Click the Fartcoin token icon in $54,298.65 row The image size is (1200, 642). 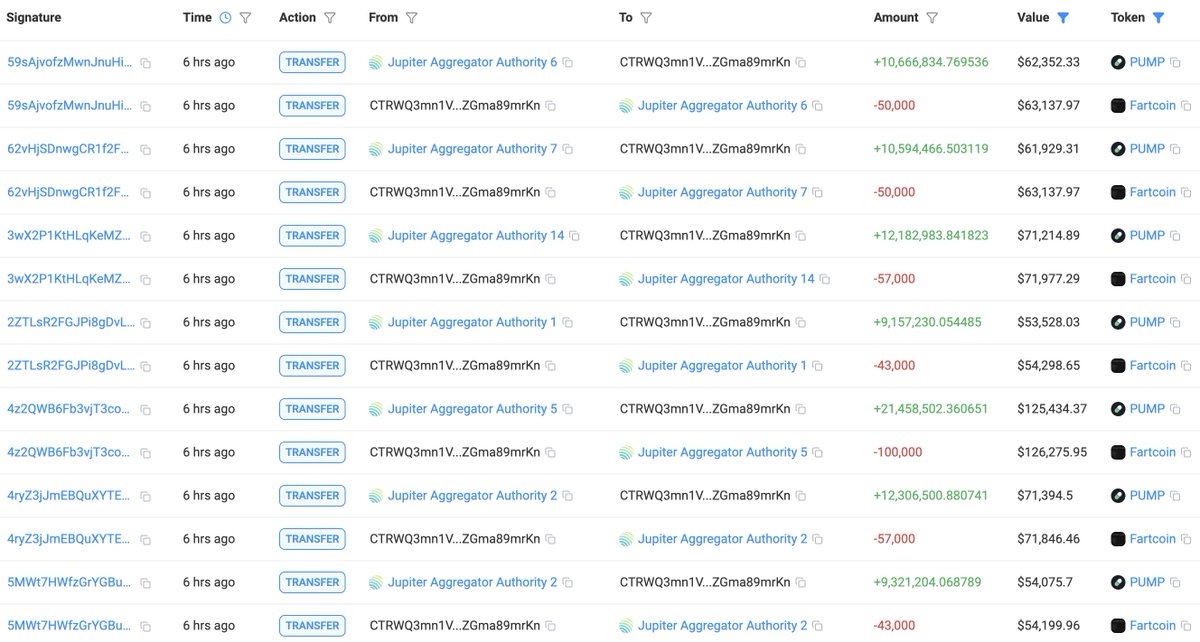(1118, 365)
